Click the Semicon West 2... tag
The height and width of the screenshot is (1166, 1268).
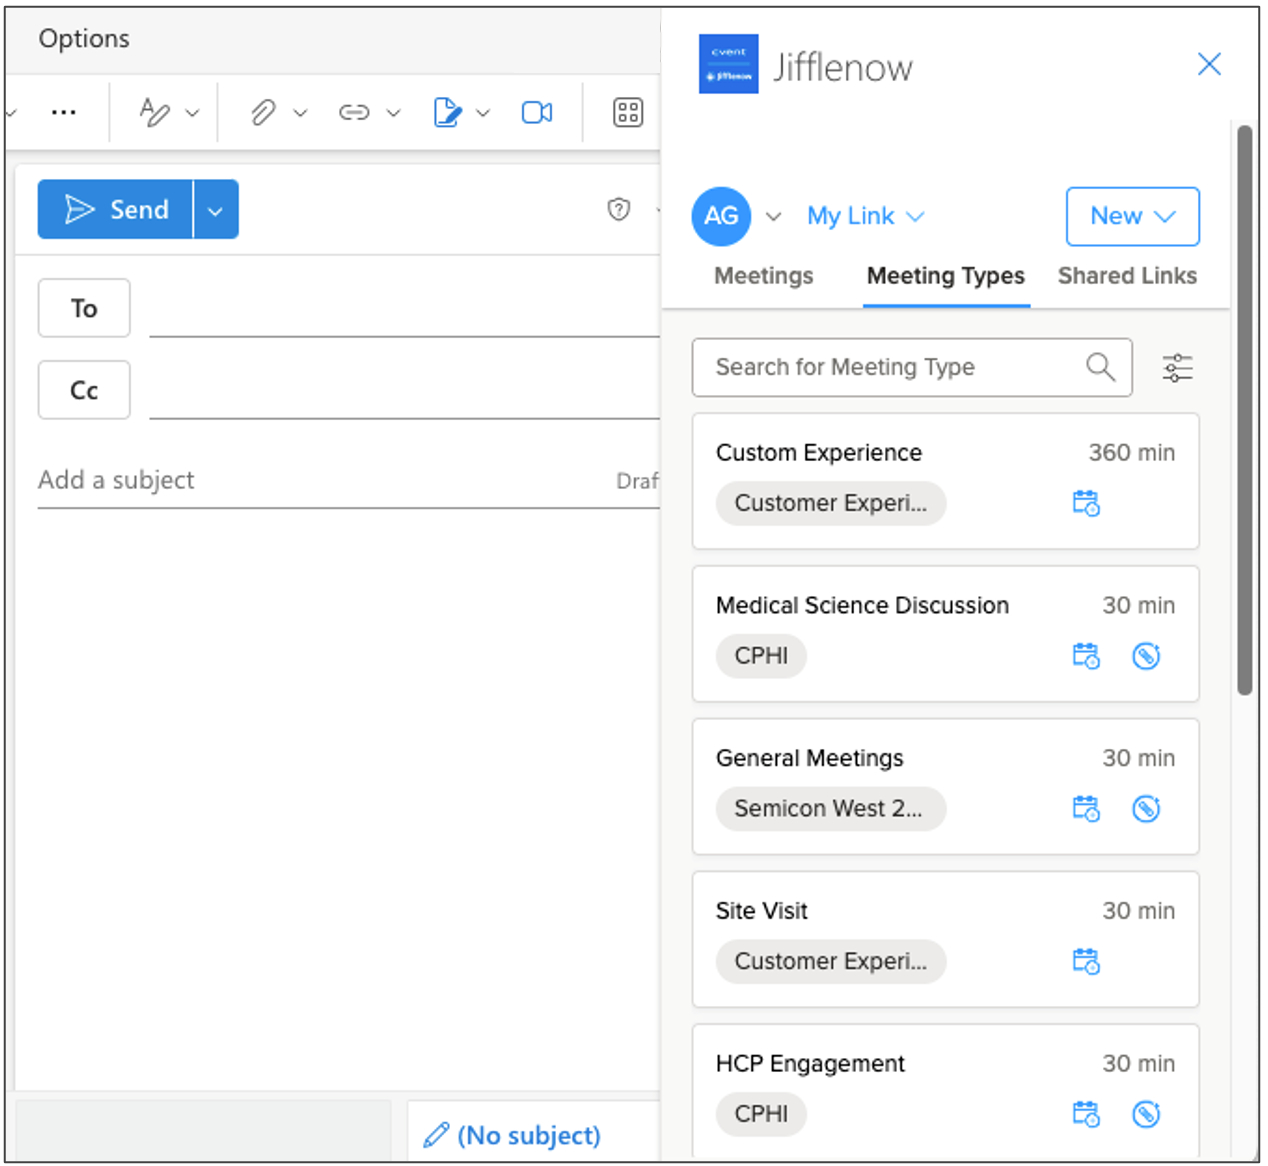pyautogui.click(x=831, y=808)
